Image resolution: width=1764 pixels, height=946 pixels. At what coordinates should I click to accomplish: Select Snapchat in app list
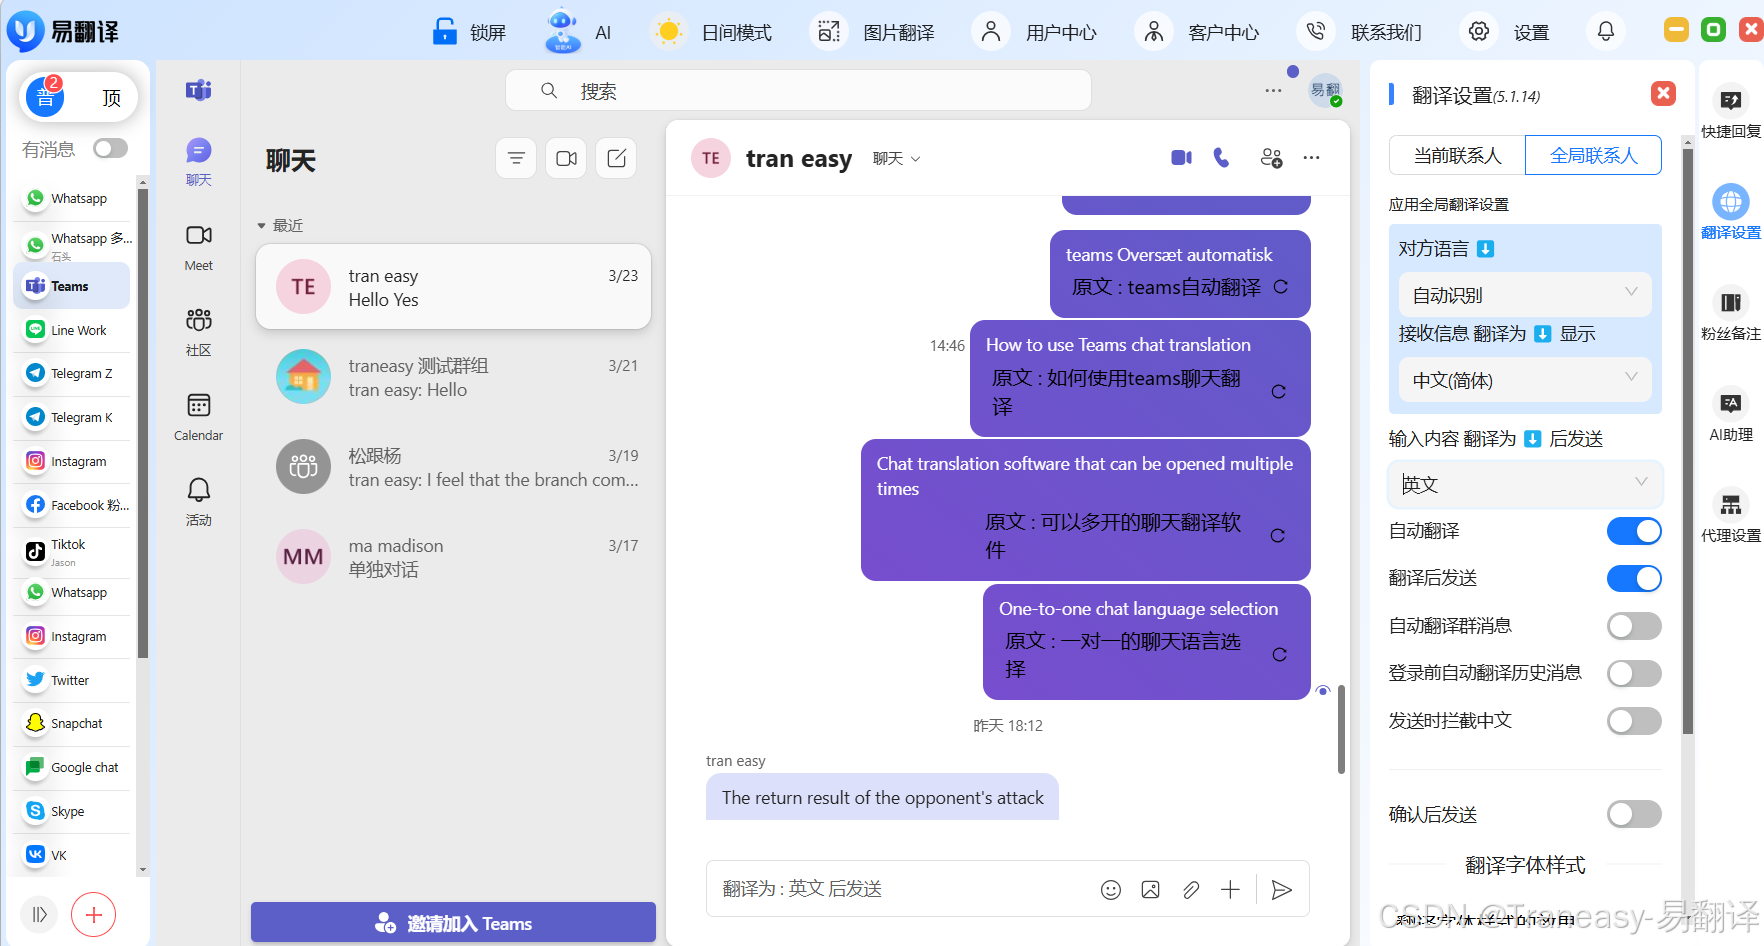coord(73,723)
